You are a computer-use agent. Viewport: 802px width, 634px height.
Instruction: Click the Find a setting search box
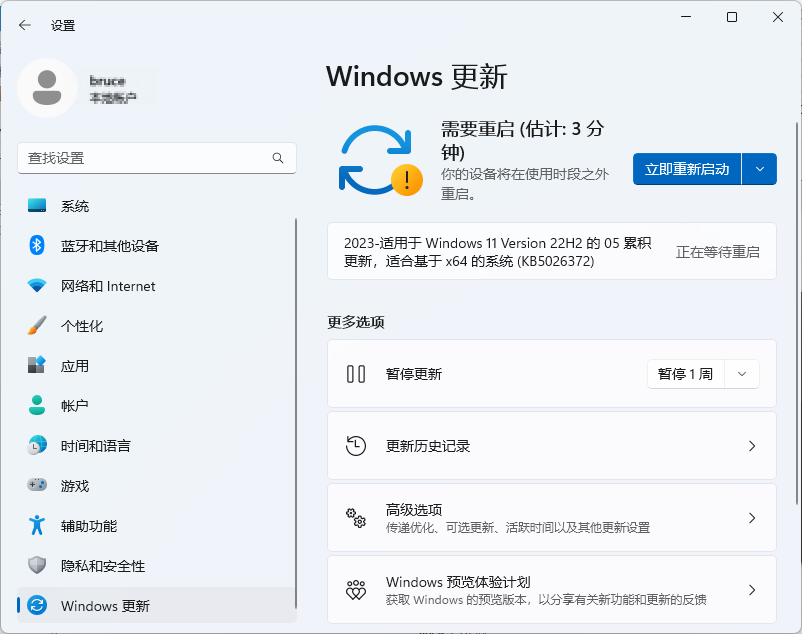click(x=145, y=158)
